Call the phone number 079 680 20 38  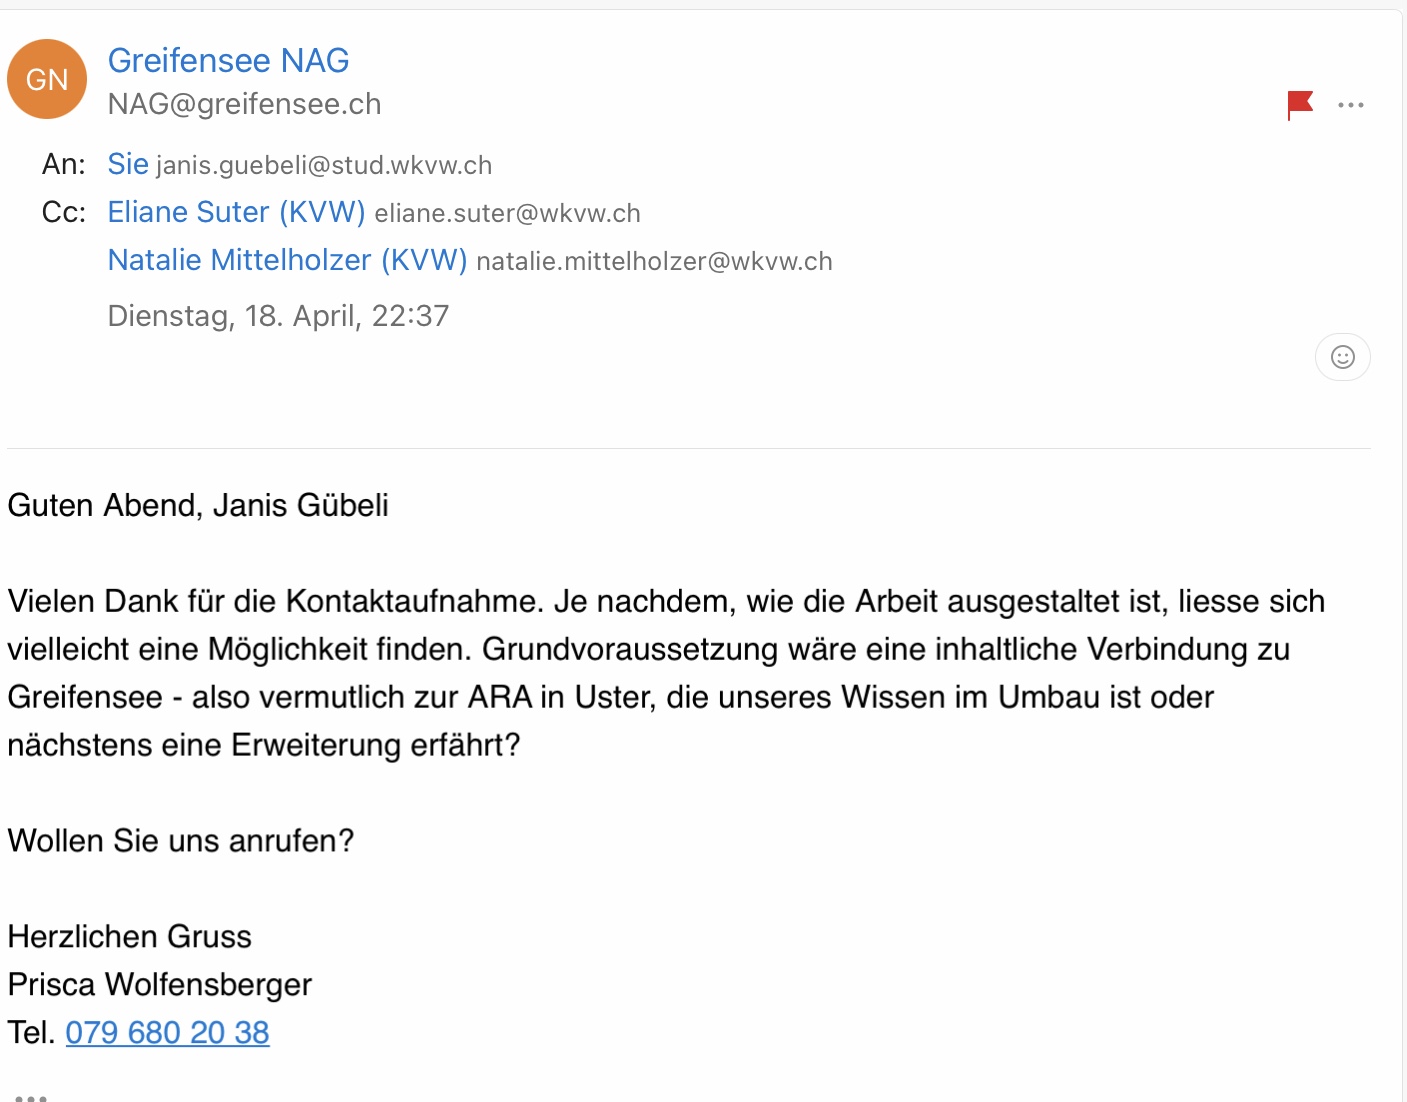167,1032
